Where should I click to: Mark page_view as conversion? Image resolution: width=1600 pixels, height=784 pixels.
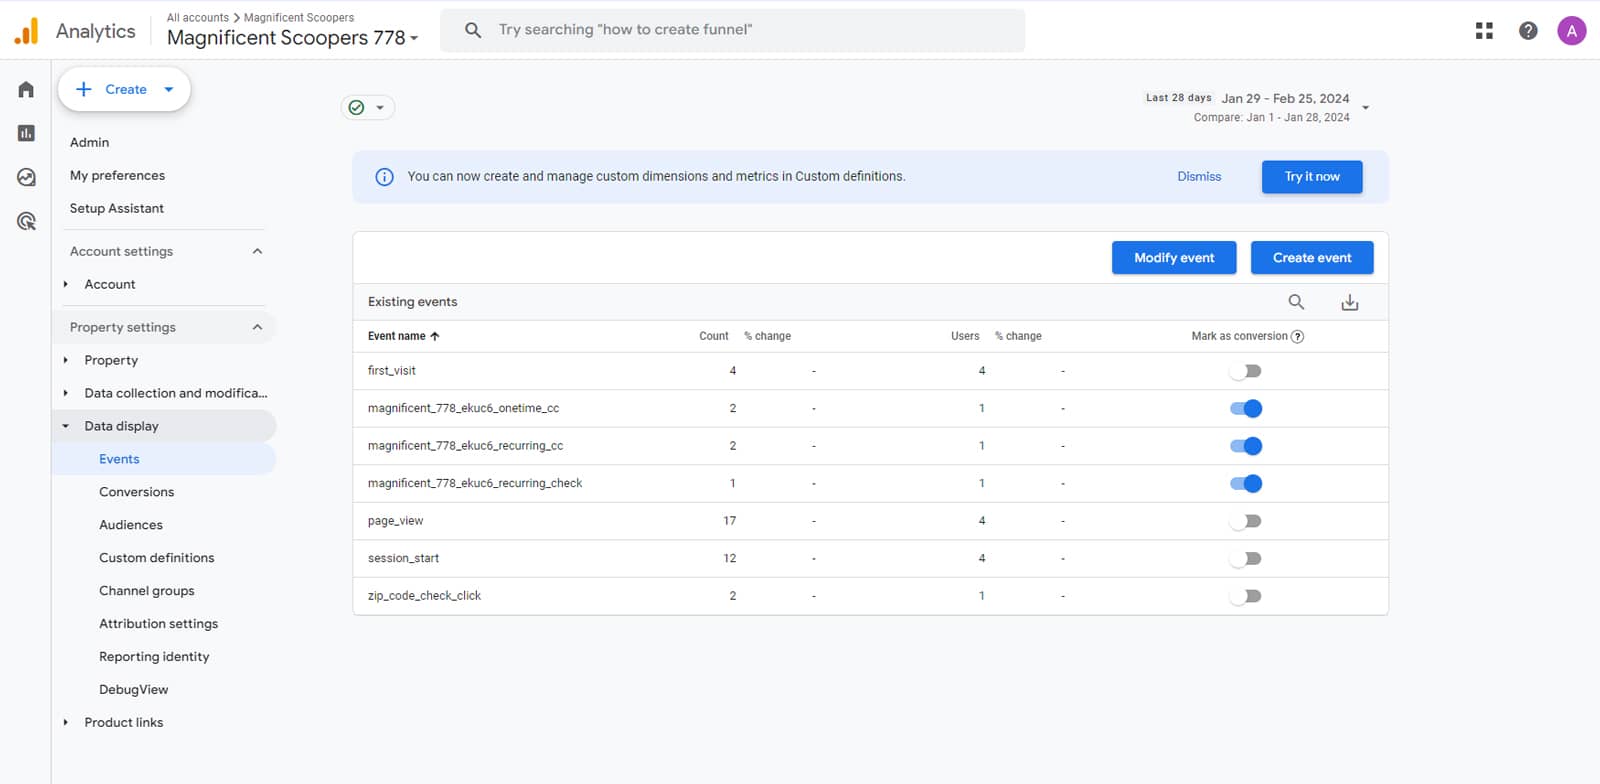pyautogui.click(x=1245, y=521)
